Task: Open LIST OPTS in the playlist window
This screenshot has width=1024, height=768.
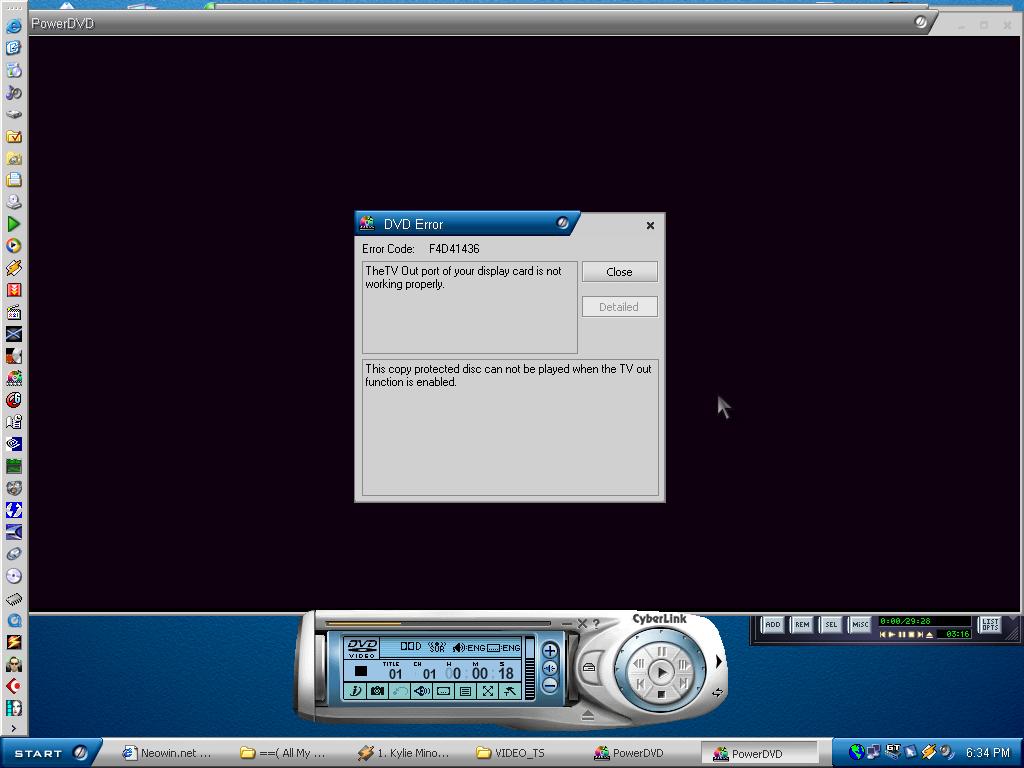Action: tap(989, 625)
